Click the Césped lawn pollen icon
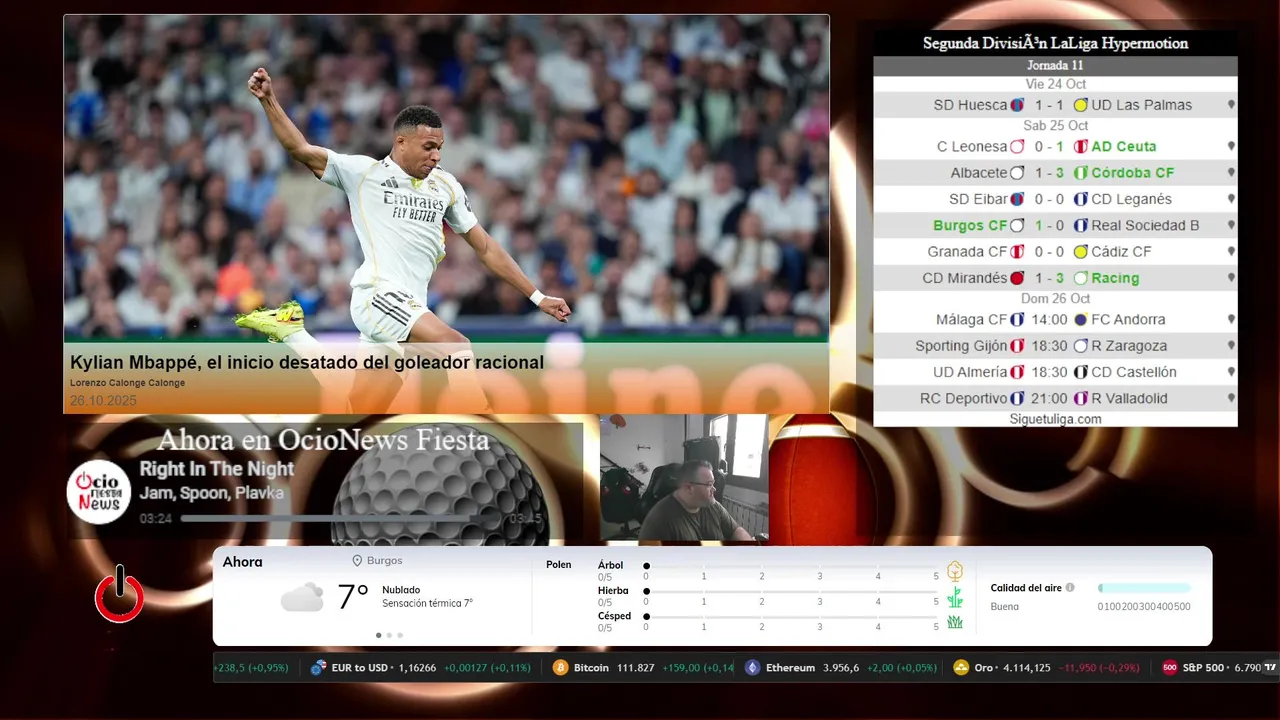 [955, 622]
